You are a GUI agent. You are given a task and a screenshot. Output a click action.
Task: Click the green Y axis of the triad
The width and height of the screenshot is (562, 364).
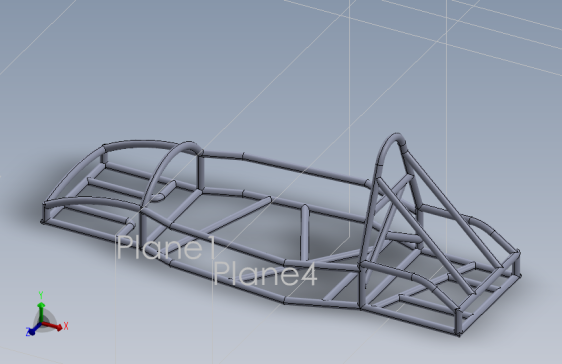coord(41,307)
